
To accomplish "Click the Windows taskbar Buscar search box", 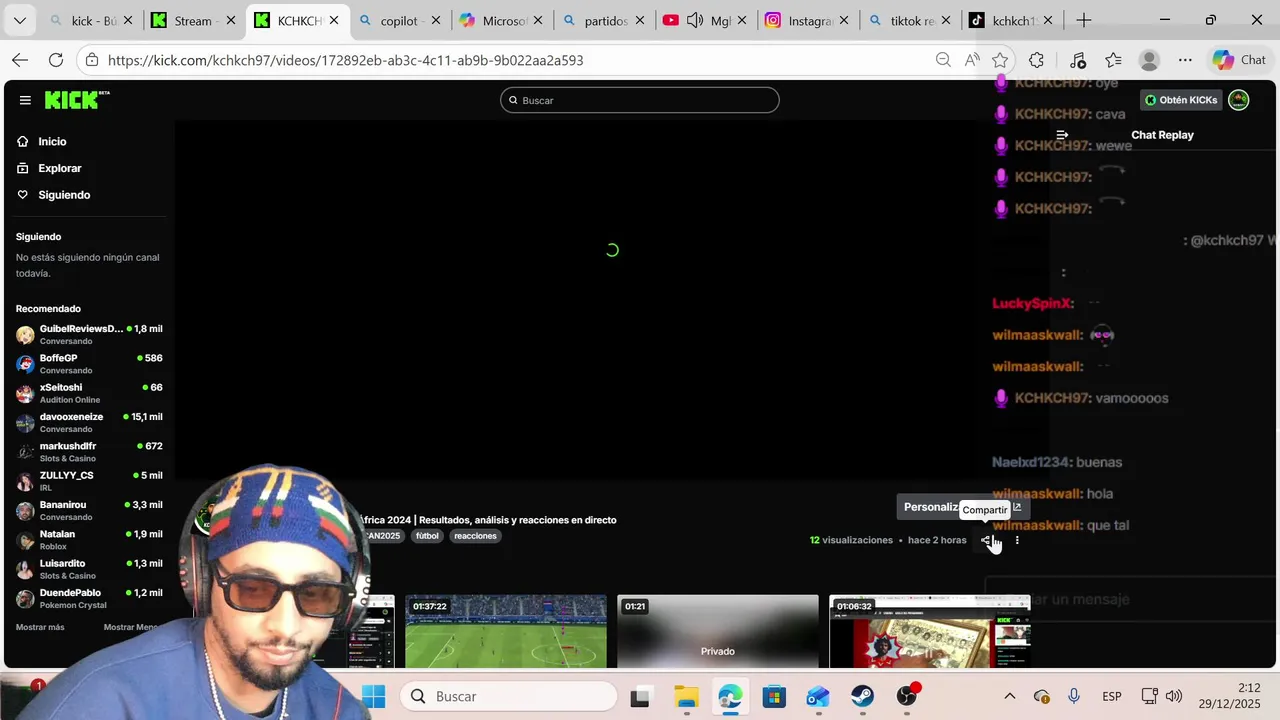I will coord(510,696).
